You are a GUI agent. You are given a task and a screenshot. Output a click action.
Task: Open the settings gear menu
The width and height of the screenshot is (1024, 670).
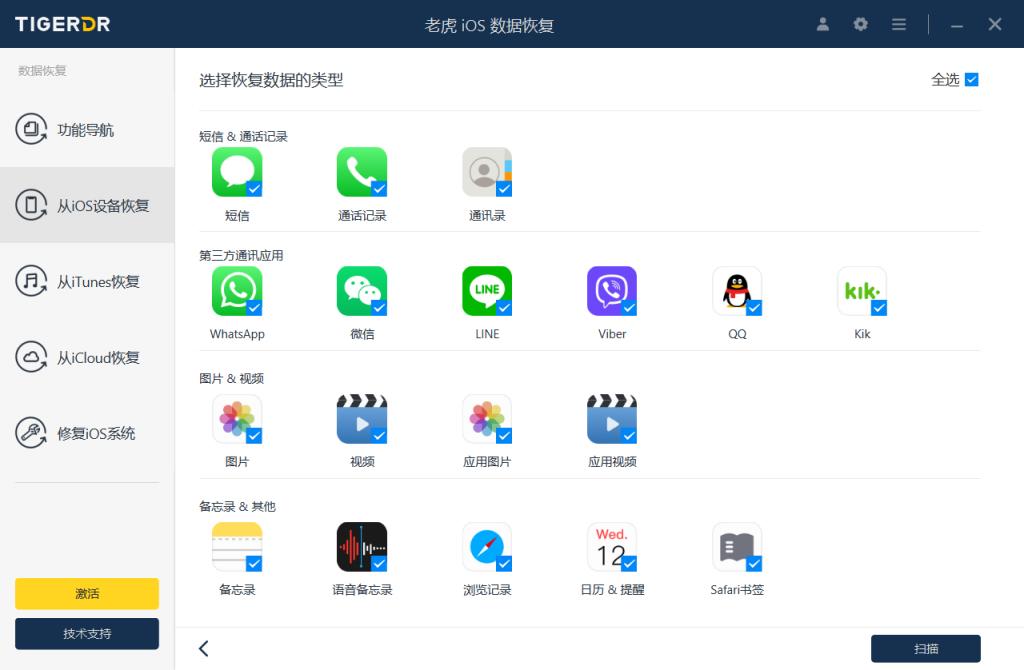tap(860, 24)
